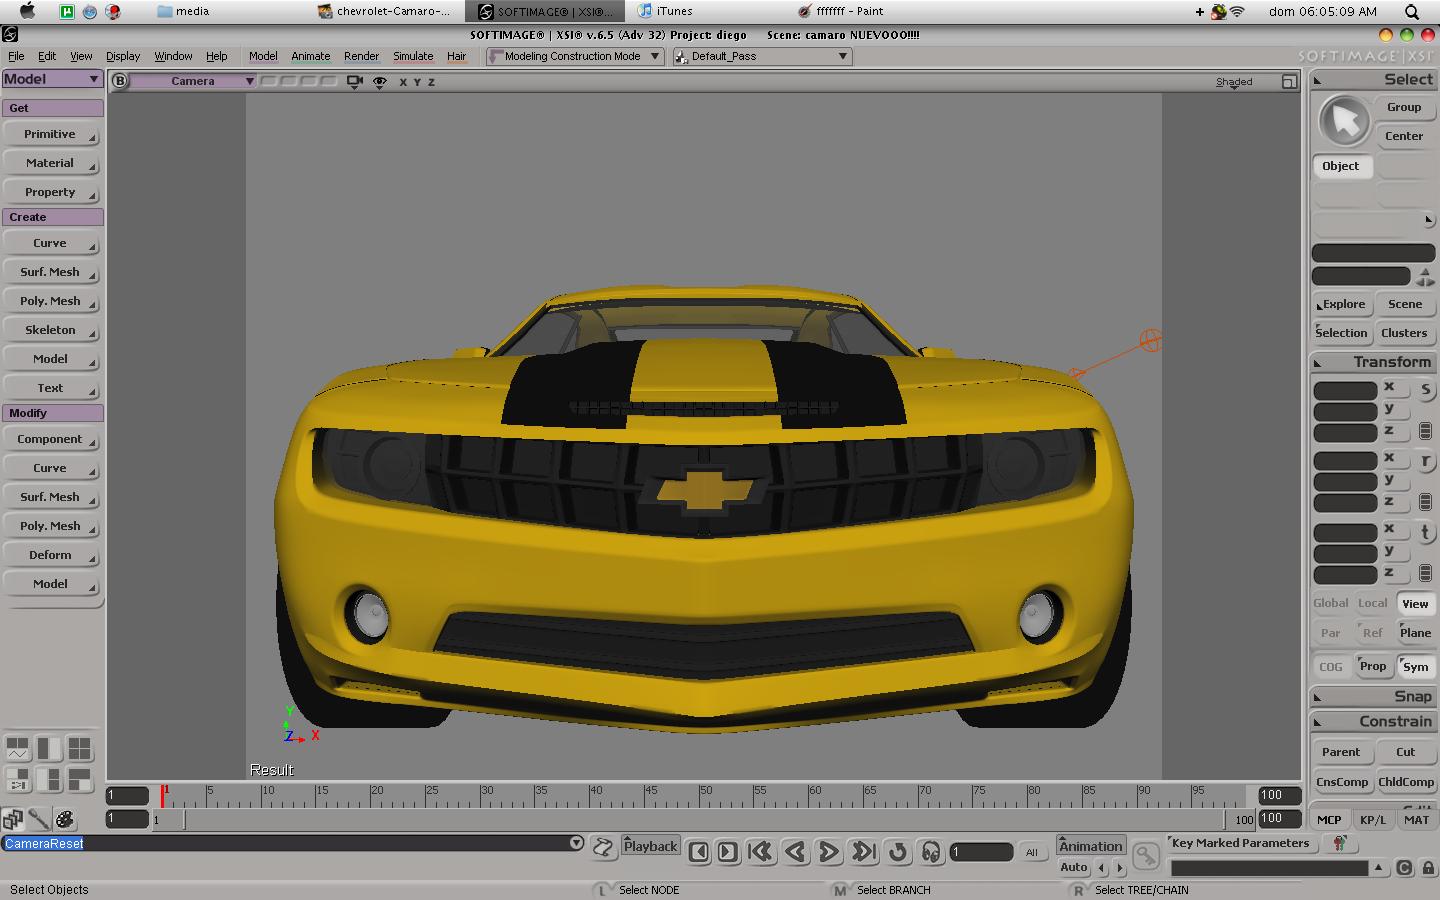Screen dimensions: 1440x900
Task: Open the File menu
Action: click(16, 56)
